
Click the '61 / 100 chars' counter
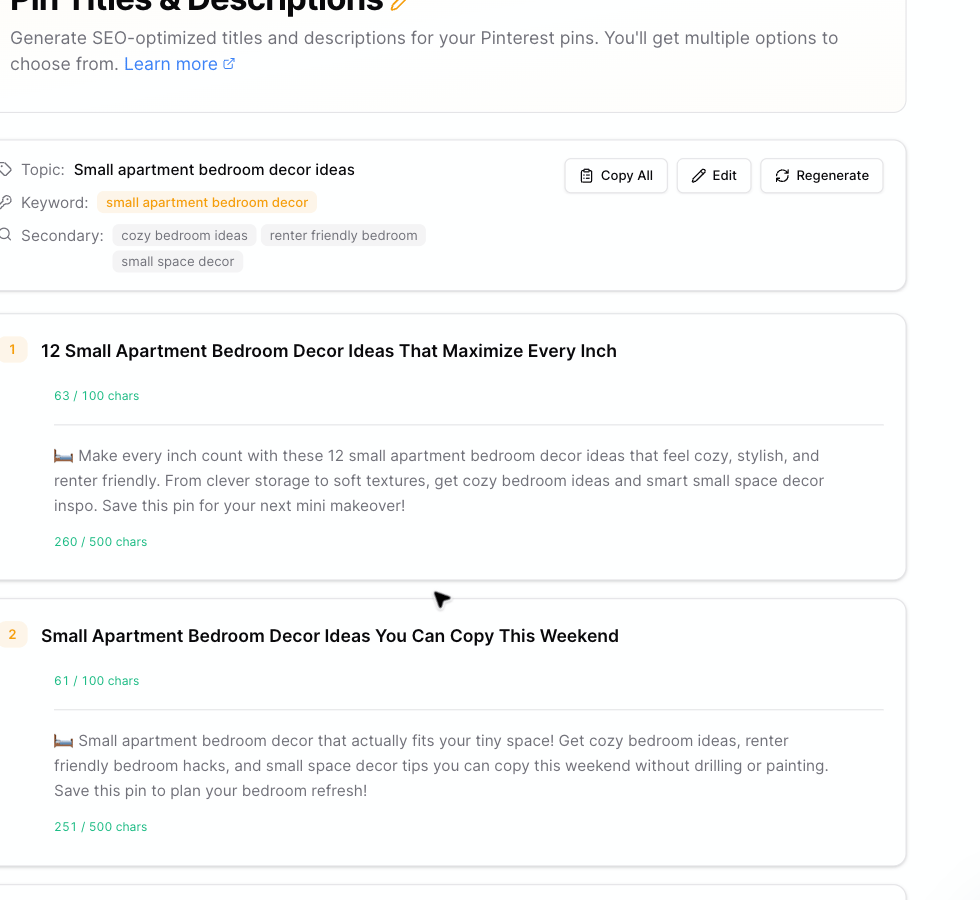pyautogui.click(x=96, y=681)
